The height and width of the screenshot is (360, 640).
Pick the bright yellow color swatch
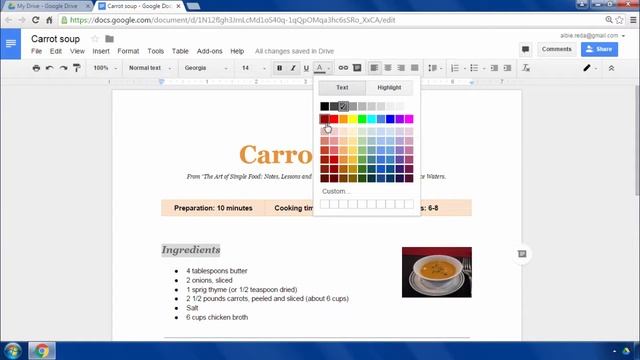353,119
